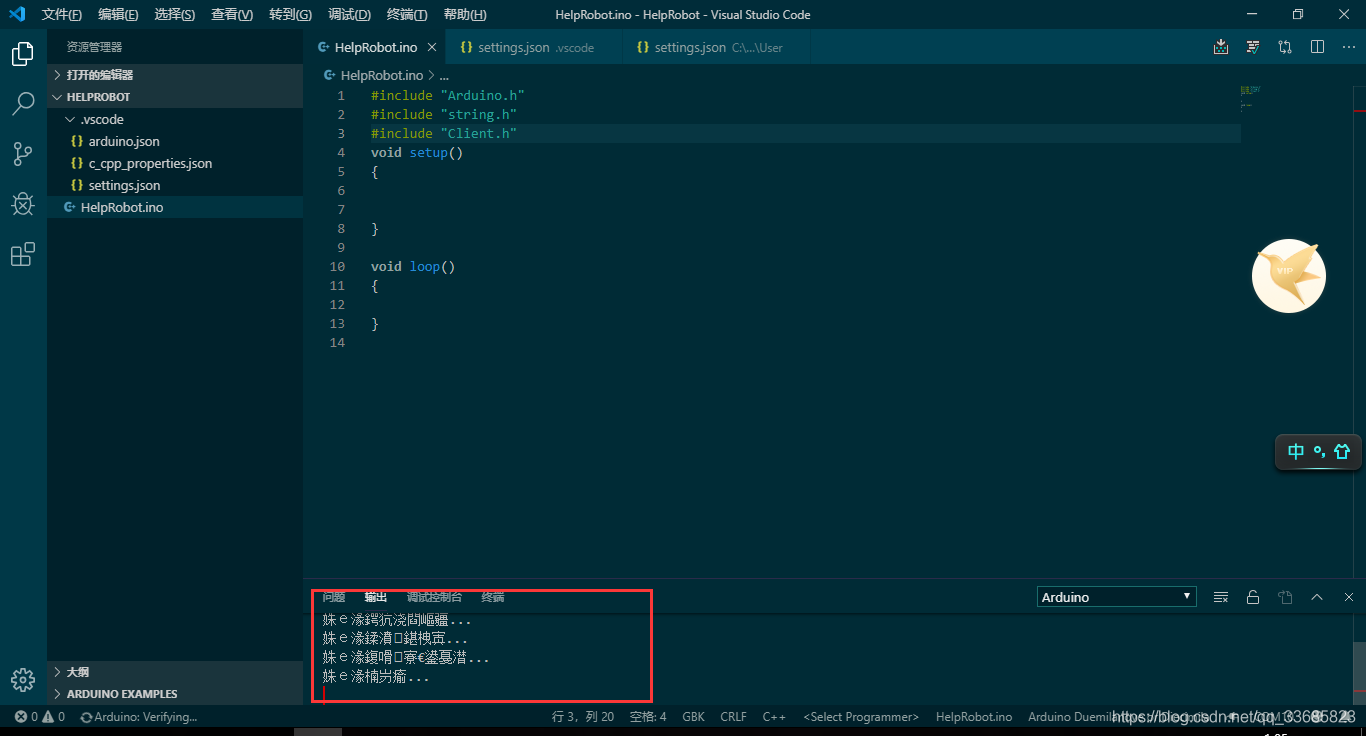This screenshot has width=1366, height=736.
Task: Click Arduino: Verifying... status item
Action: click(x=139, y=716)
